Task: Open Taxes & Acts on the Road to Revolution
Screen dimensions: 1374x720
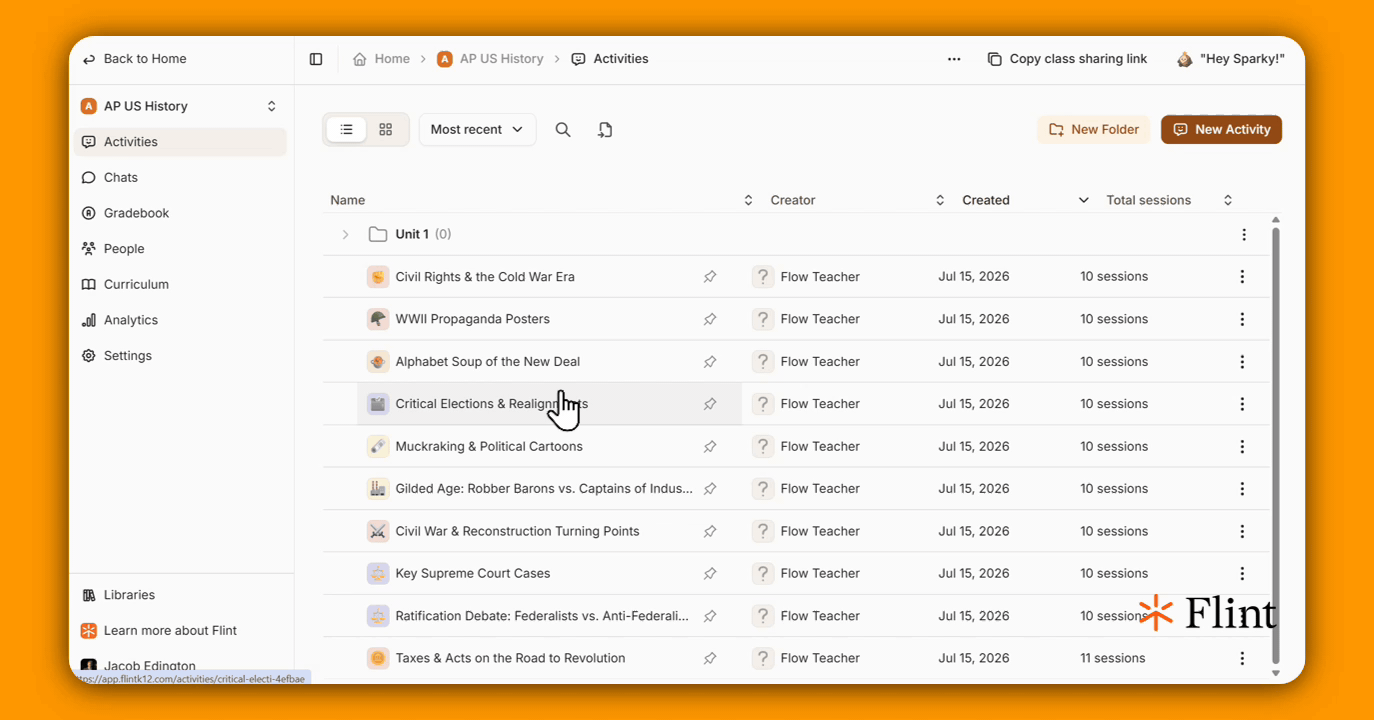Action: [510, 659]
